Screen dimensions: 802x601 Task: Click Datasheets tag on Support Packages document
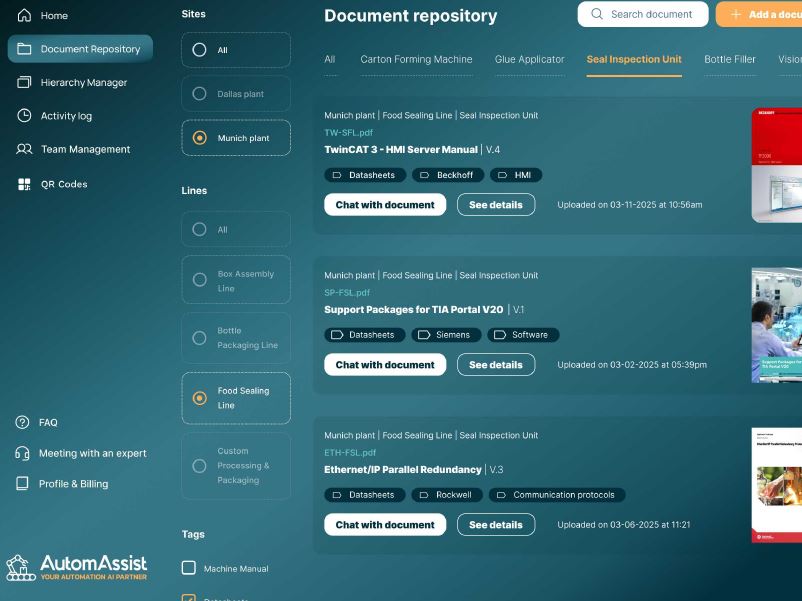pos(365,335)
